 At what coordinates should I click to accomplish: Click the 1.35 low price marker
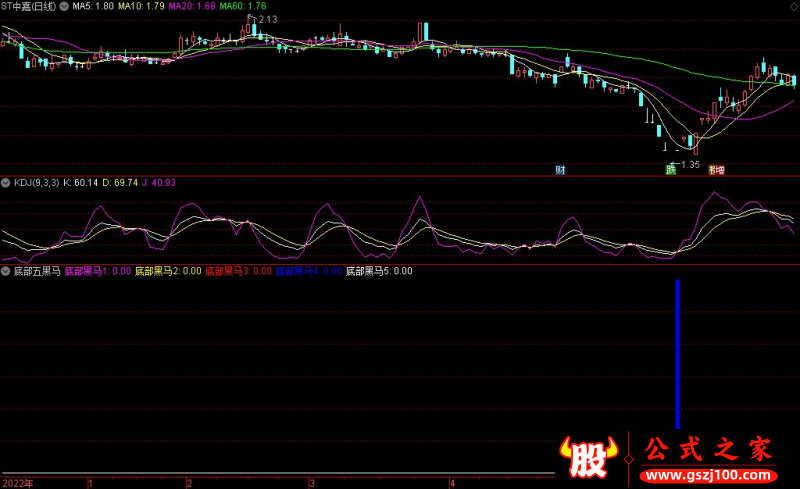689,164
